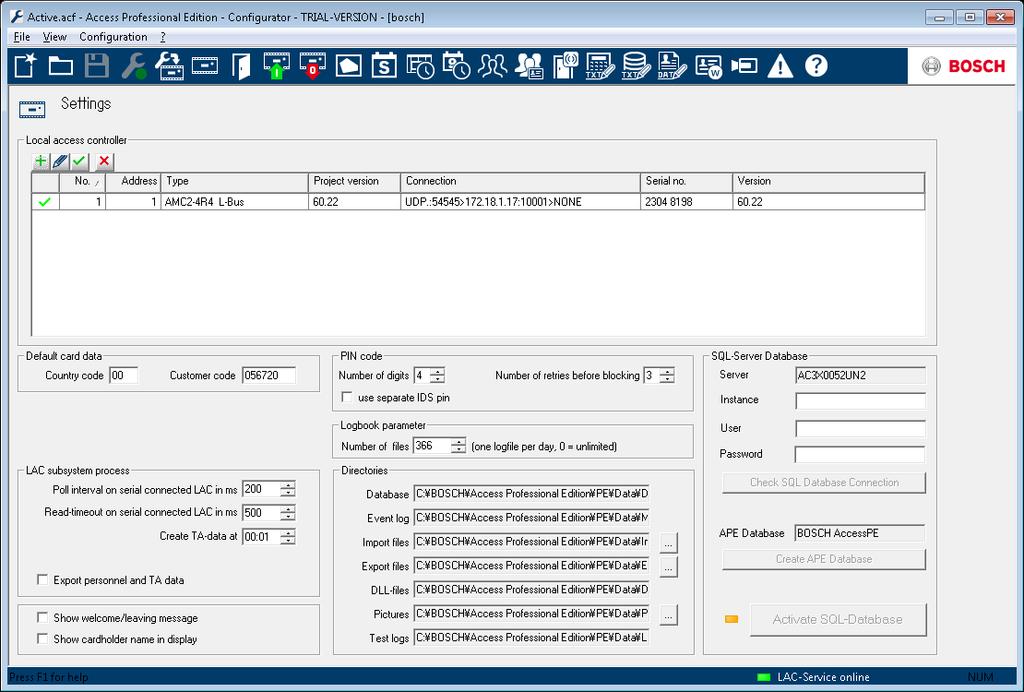Screen dimensions: 1024x692
Task: Open the output signals icon with red marker
Action: click(313, 66)
